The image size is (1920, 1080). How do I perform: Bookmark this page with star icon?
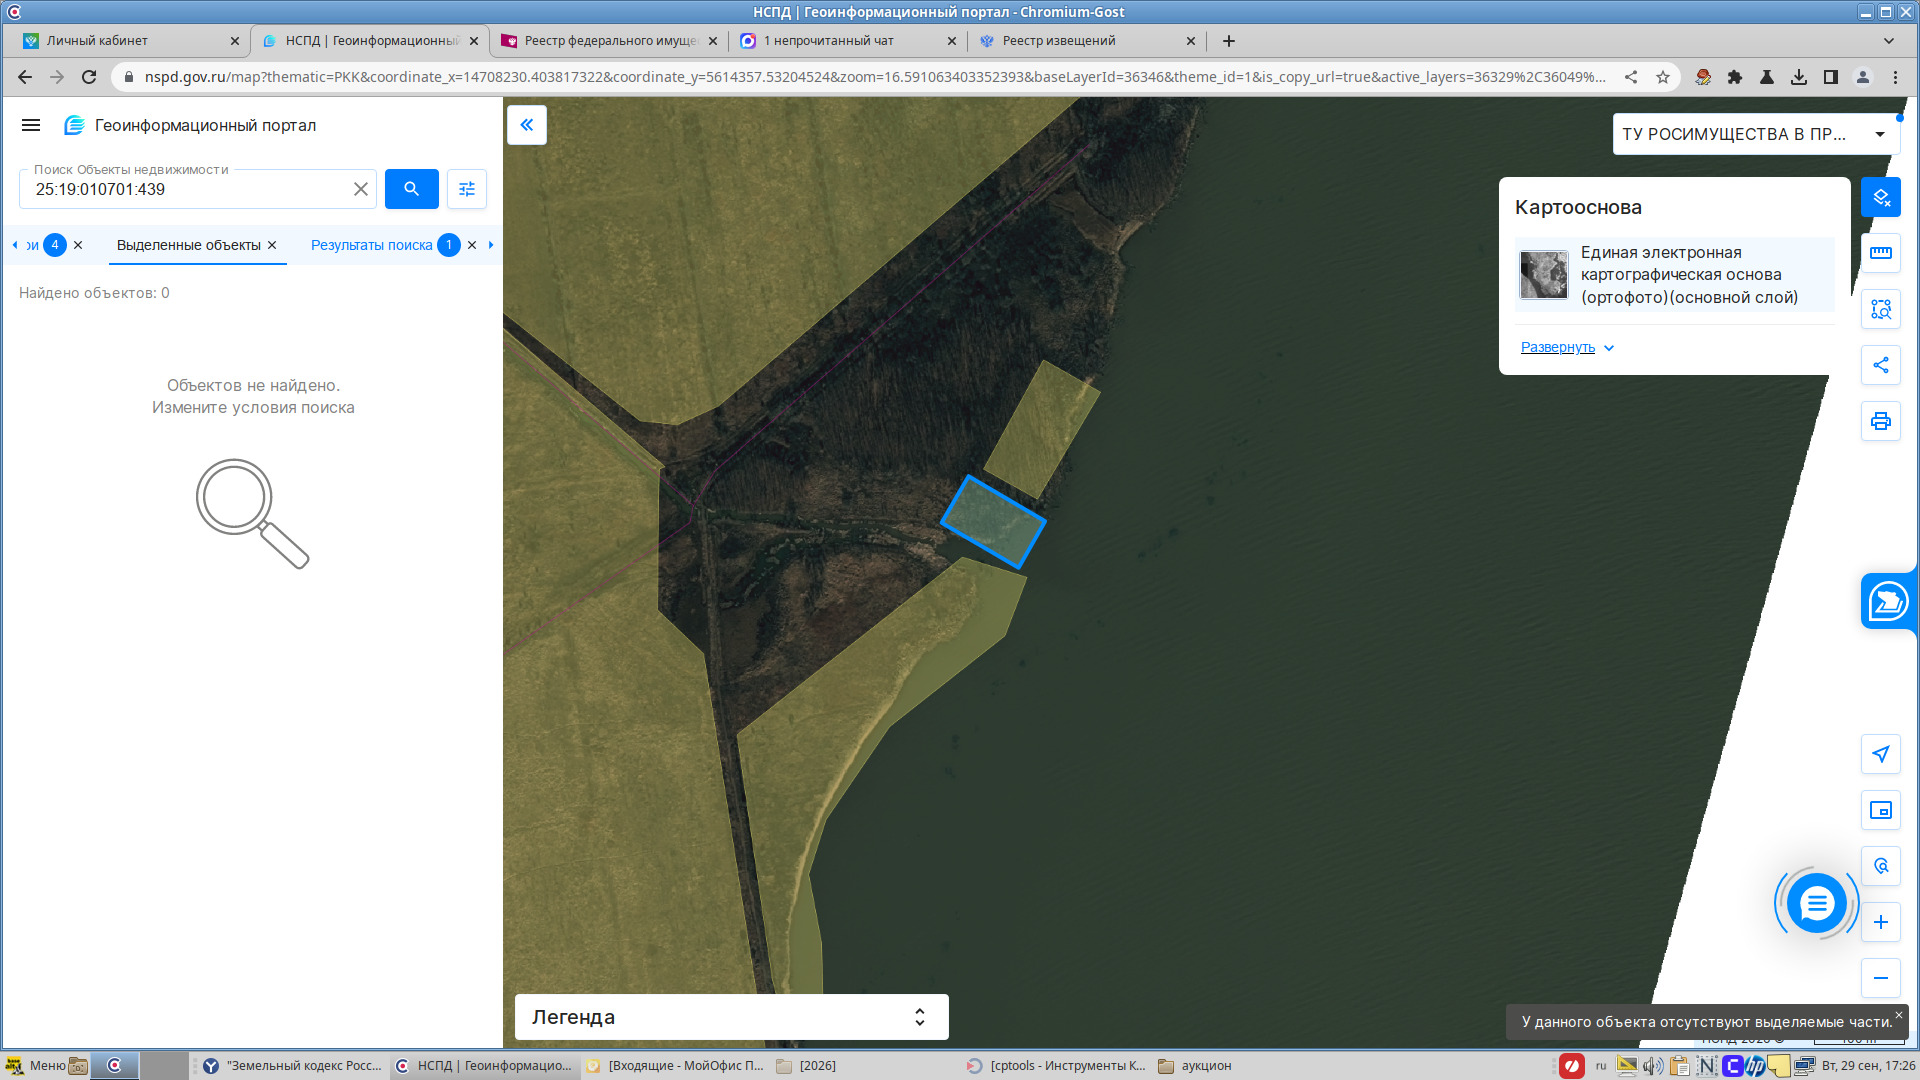click(x=1663, y=77)
